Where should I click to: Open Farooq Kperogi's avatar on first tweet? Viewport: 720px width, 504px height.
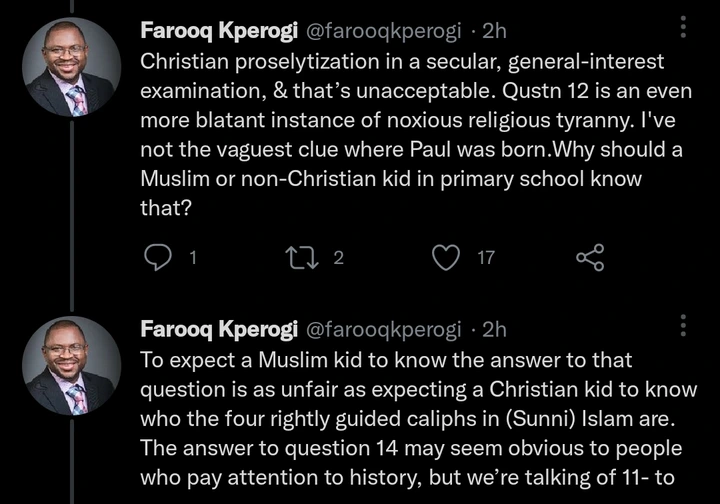[69, 67]
